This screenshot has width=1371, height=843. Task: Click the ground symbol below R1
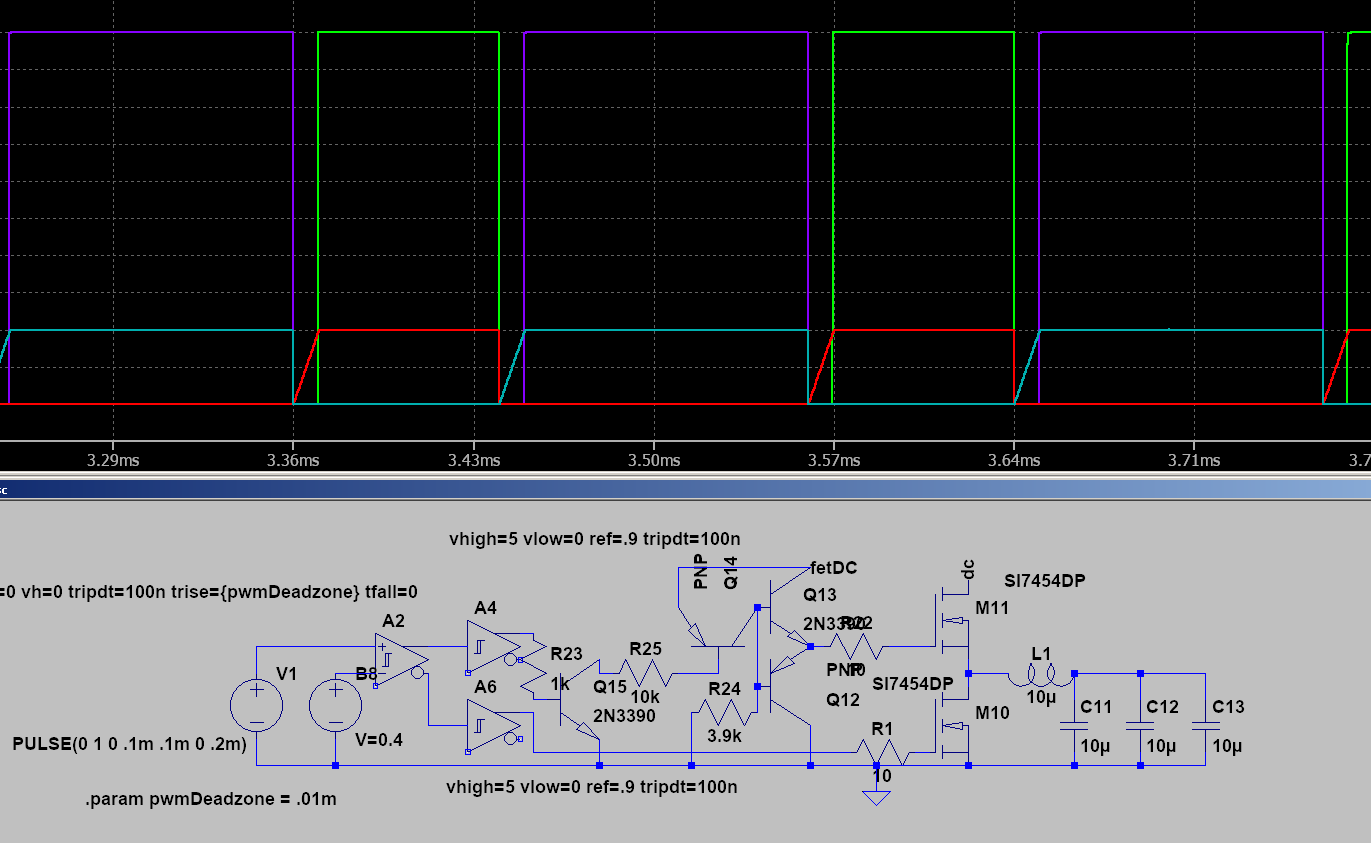876,796
